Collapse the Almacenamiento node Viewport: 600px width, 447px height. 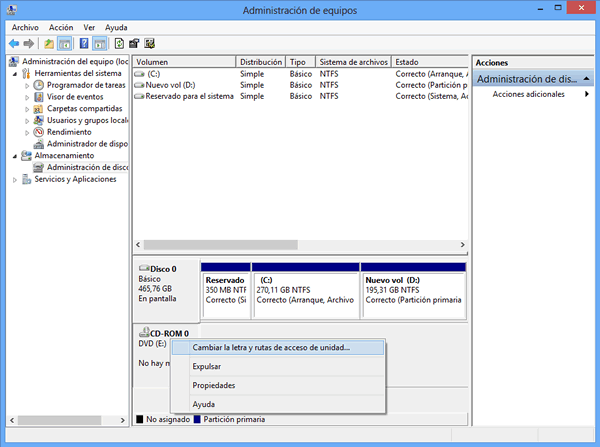point(15,156)
